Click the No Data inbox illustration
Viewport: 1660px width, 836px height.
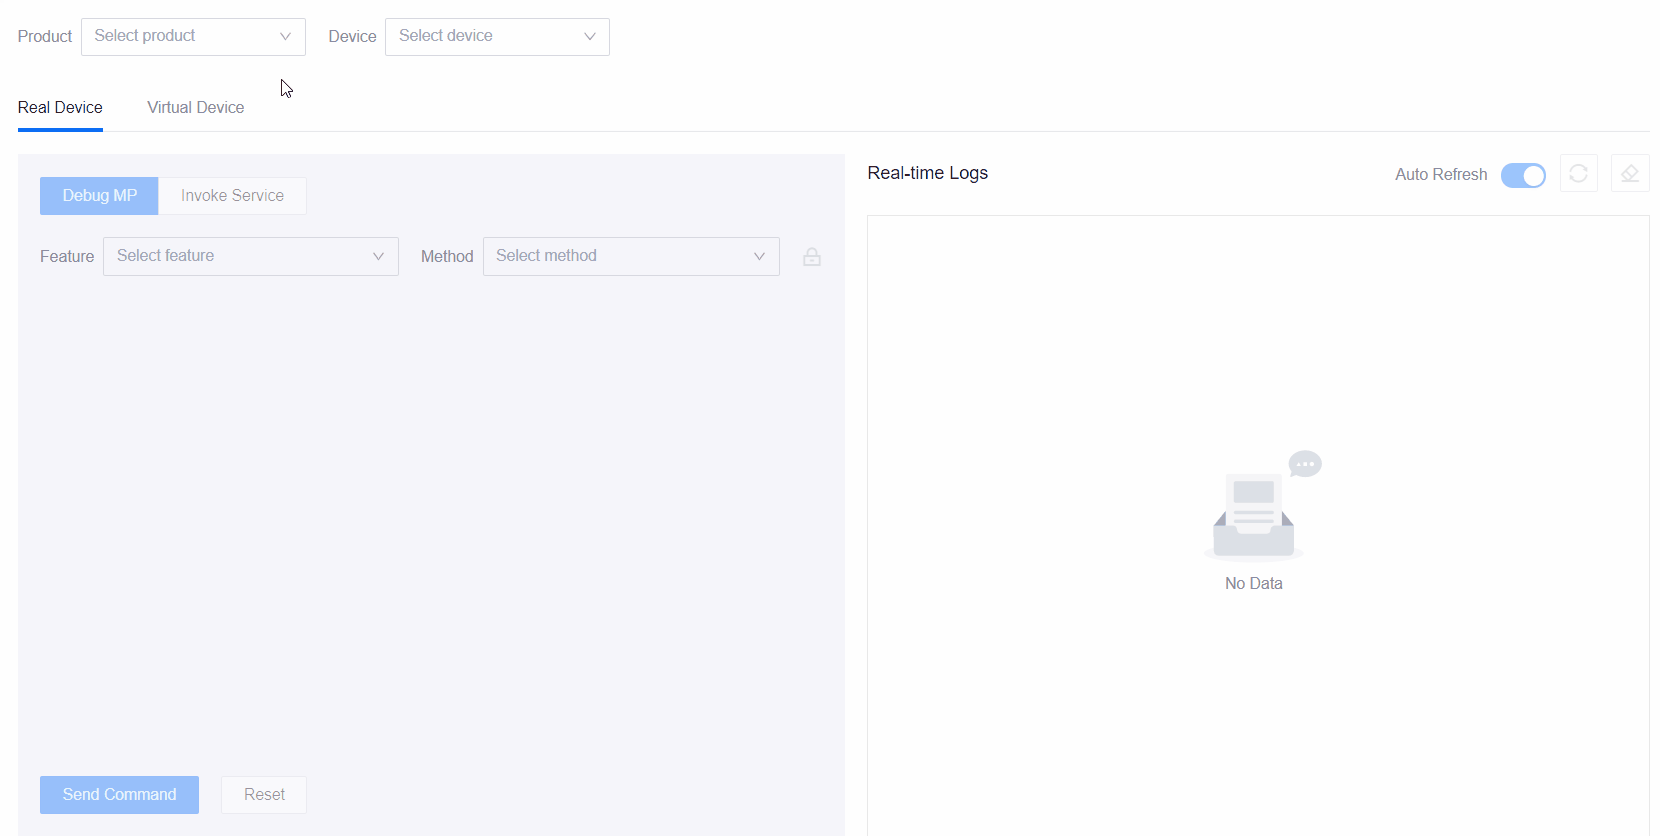1254,510
